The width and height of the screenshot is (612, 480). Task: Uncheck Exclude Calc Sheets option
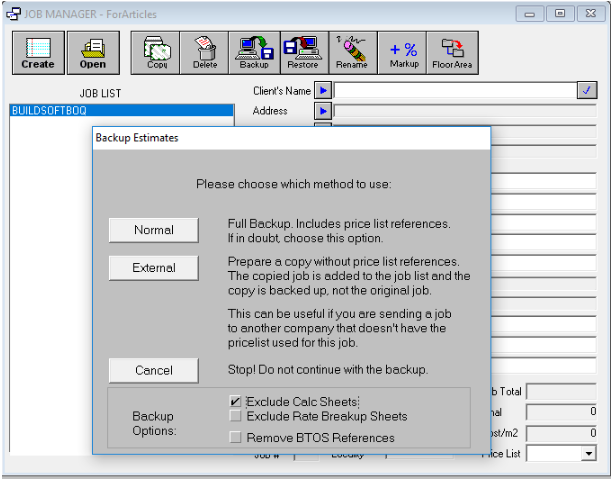point(235,401)
